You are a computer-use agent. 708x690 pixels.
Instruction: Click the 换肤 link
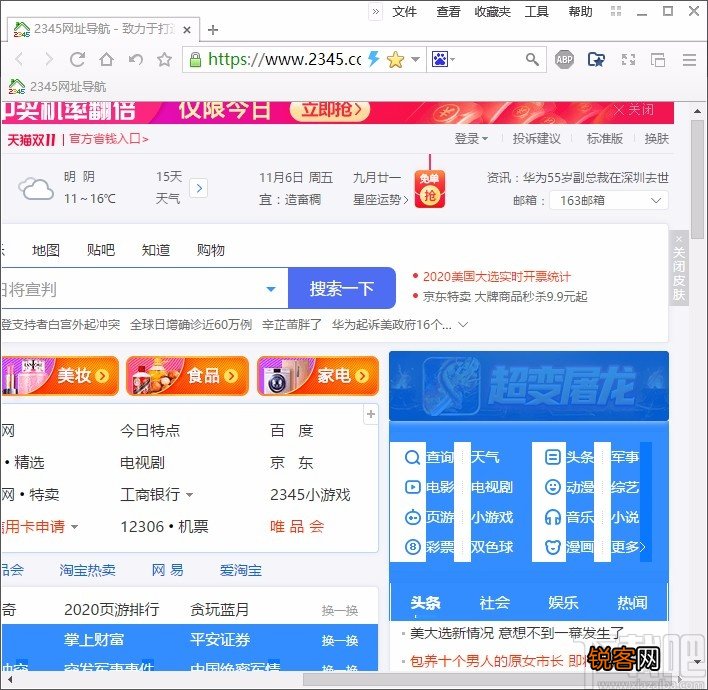pyautogui.click(x=657, y=139)
